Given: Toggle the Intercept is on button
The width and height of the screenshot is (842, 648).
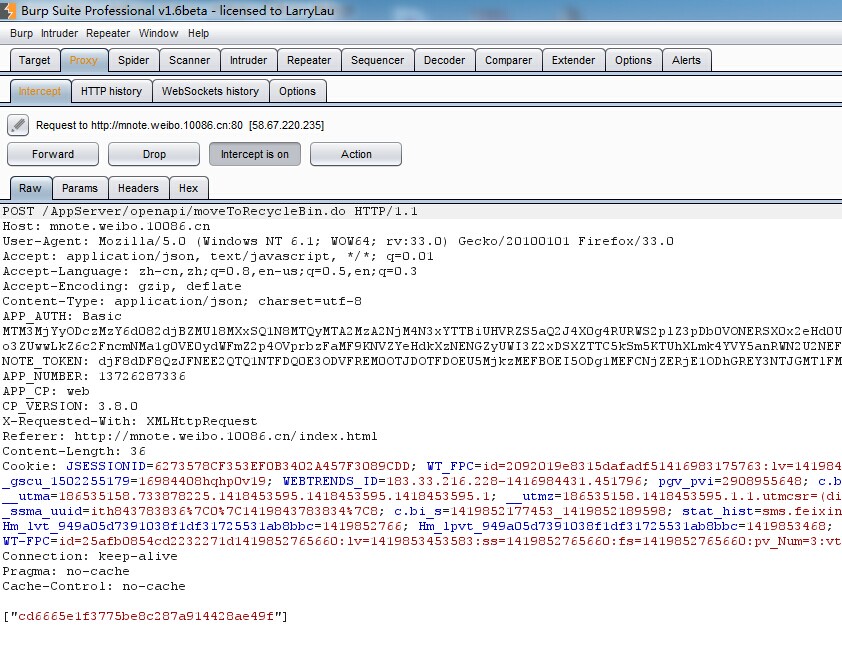Looking at the screenshot, I should pyautogui.click(x=255, y=154).
